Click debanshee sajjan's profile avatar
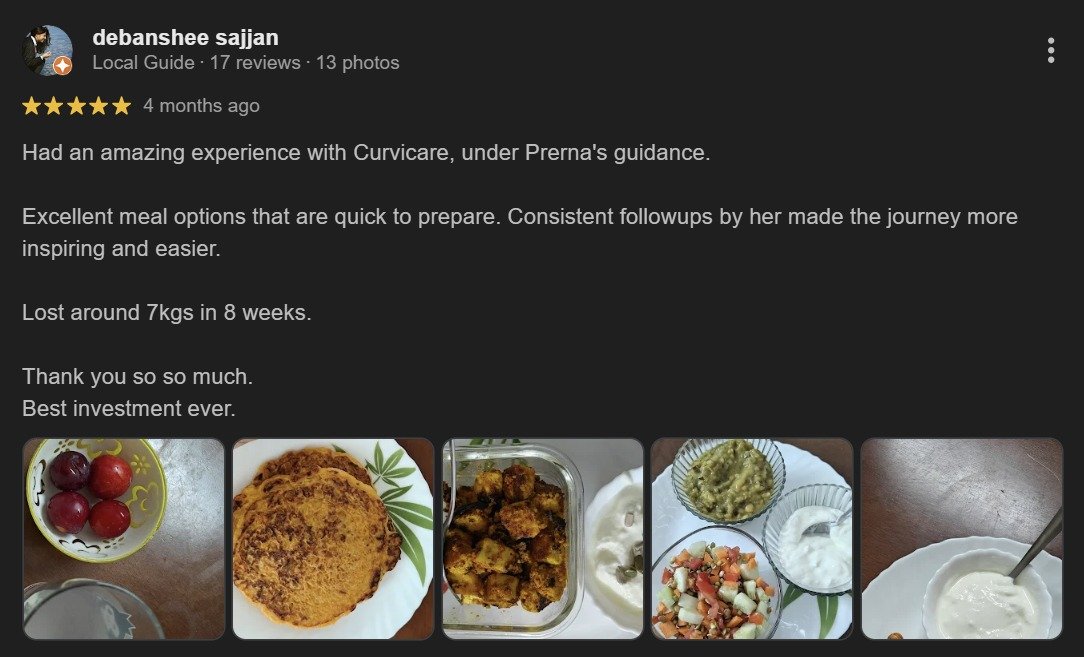Screen dimensions: 1084x657 point(46,50)
